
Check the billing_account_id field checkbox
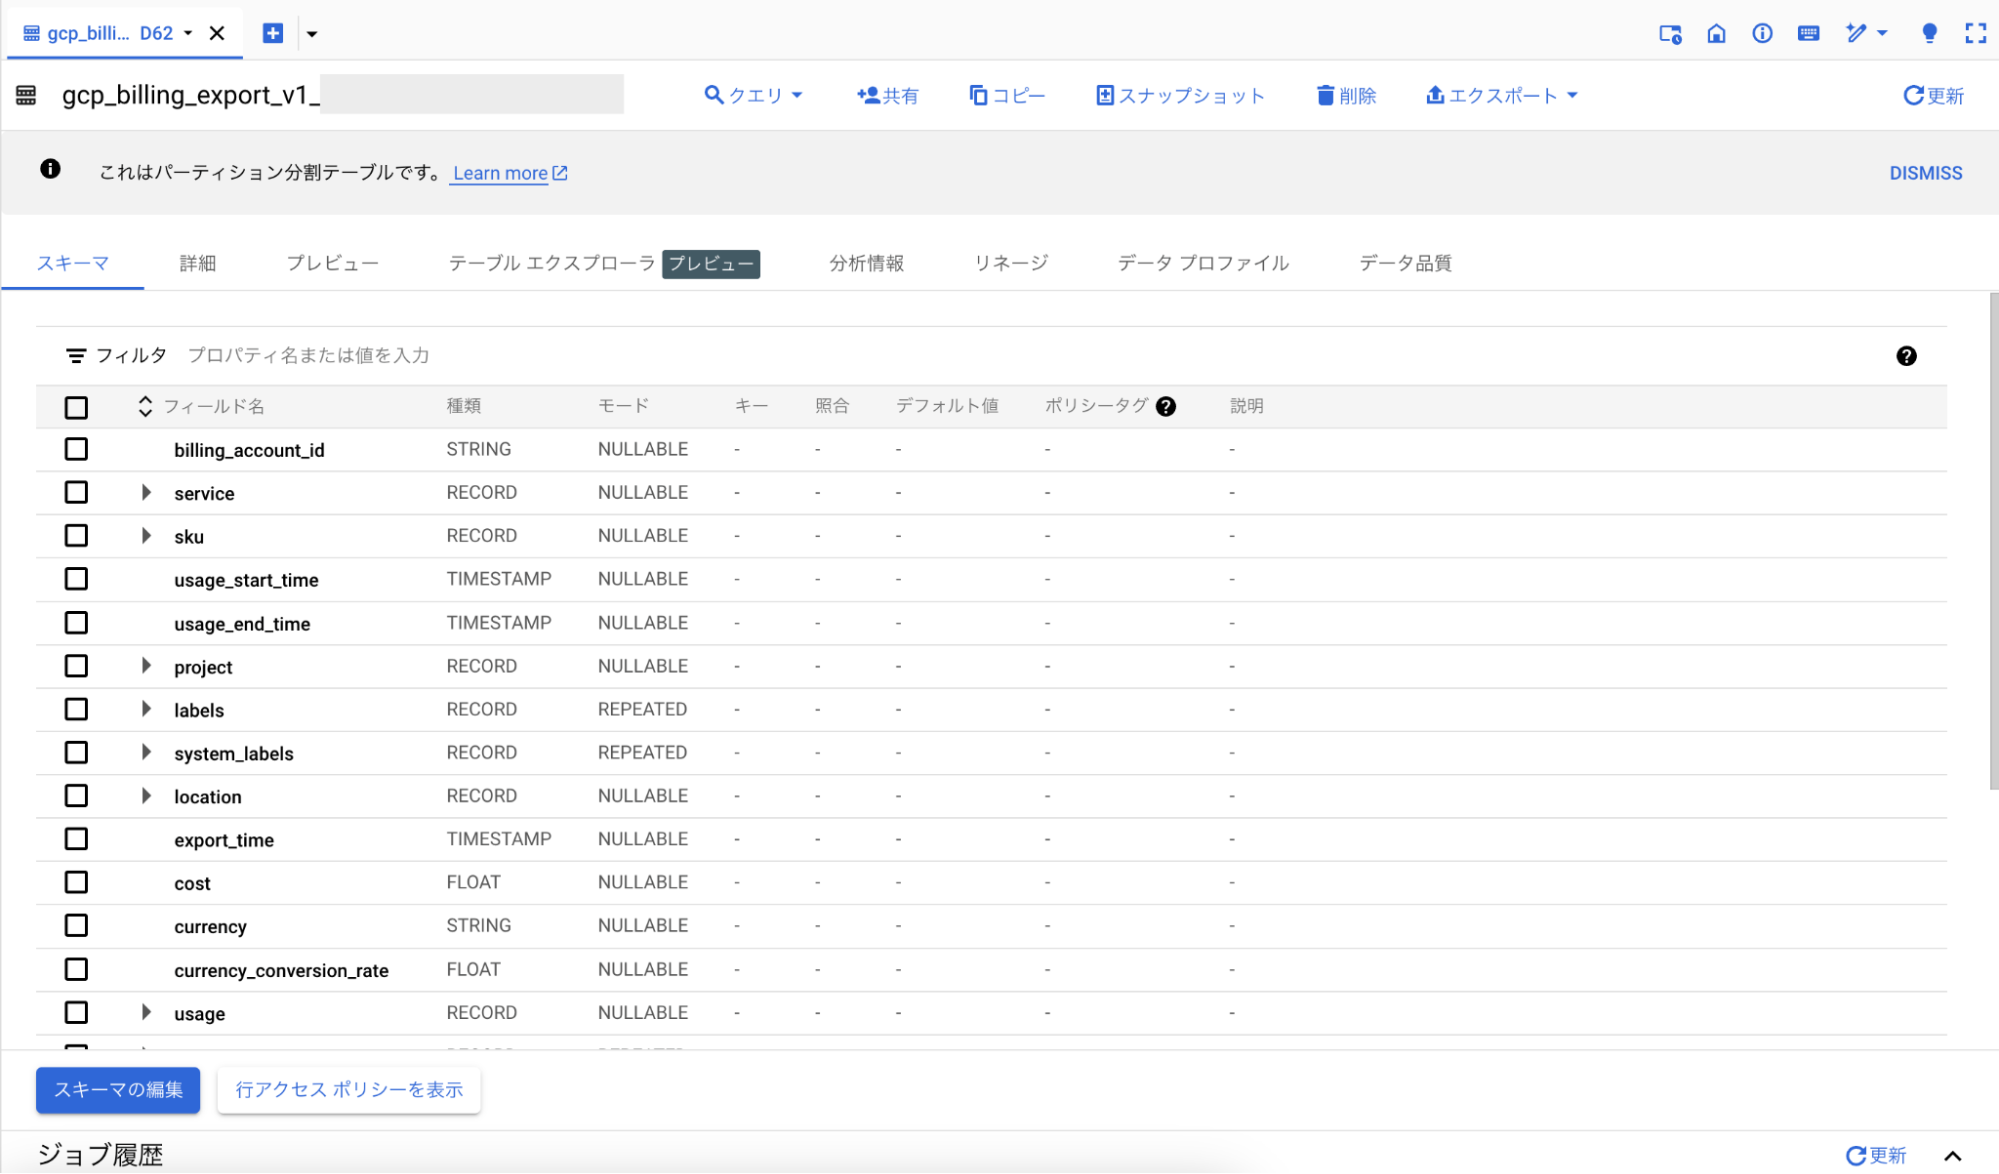[x=76, y=449]
